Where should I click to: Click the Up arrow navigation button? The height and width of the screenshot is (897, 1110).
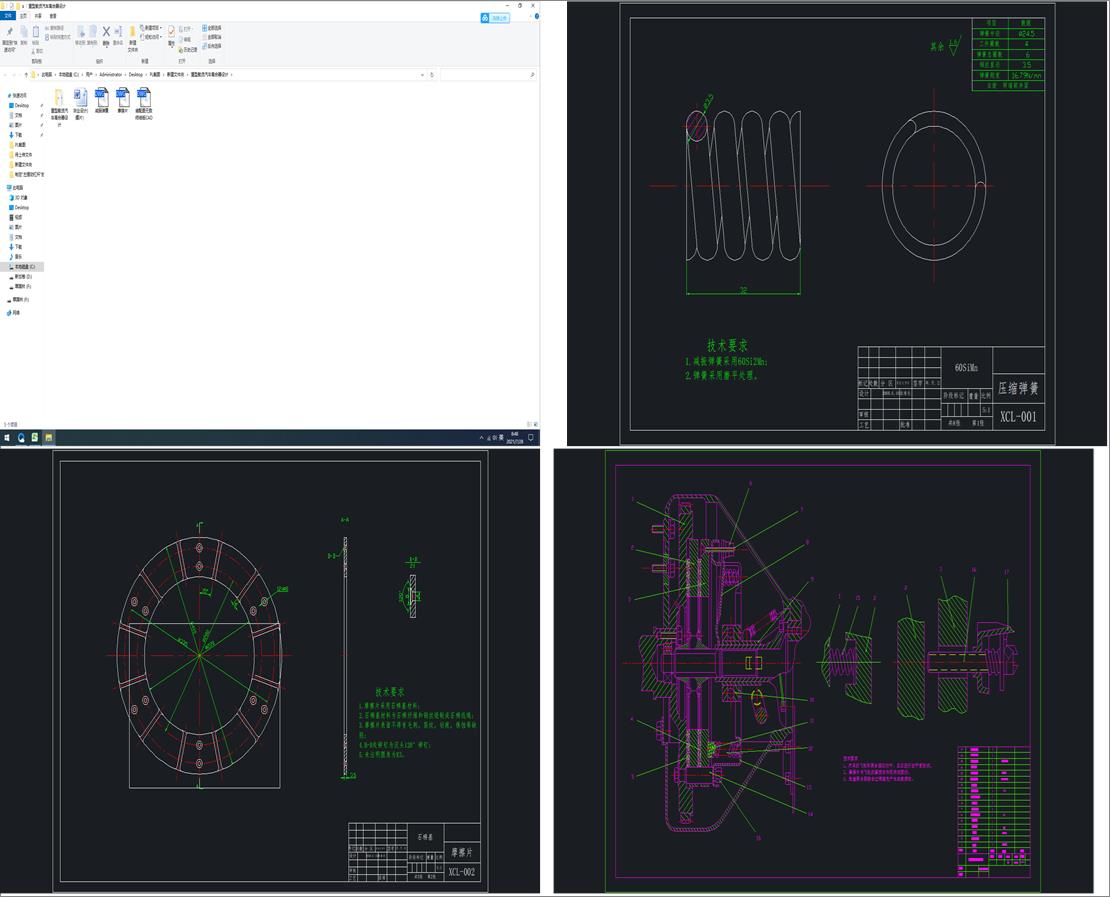tap(25, 75)
